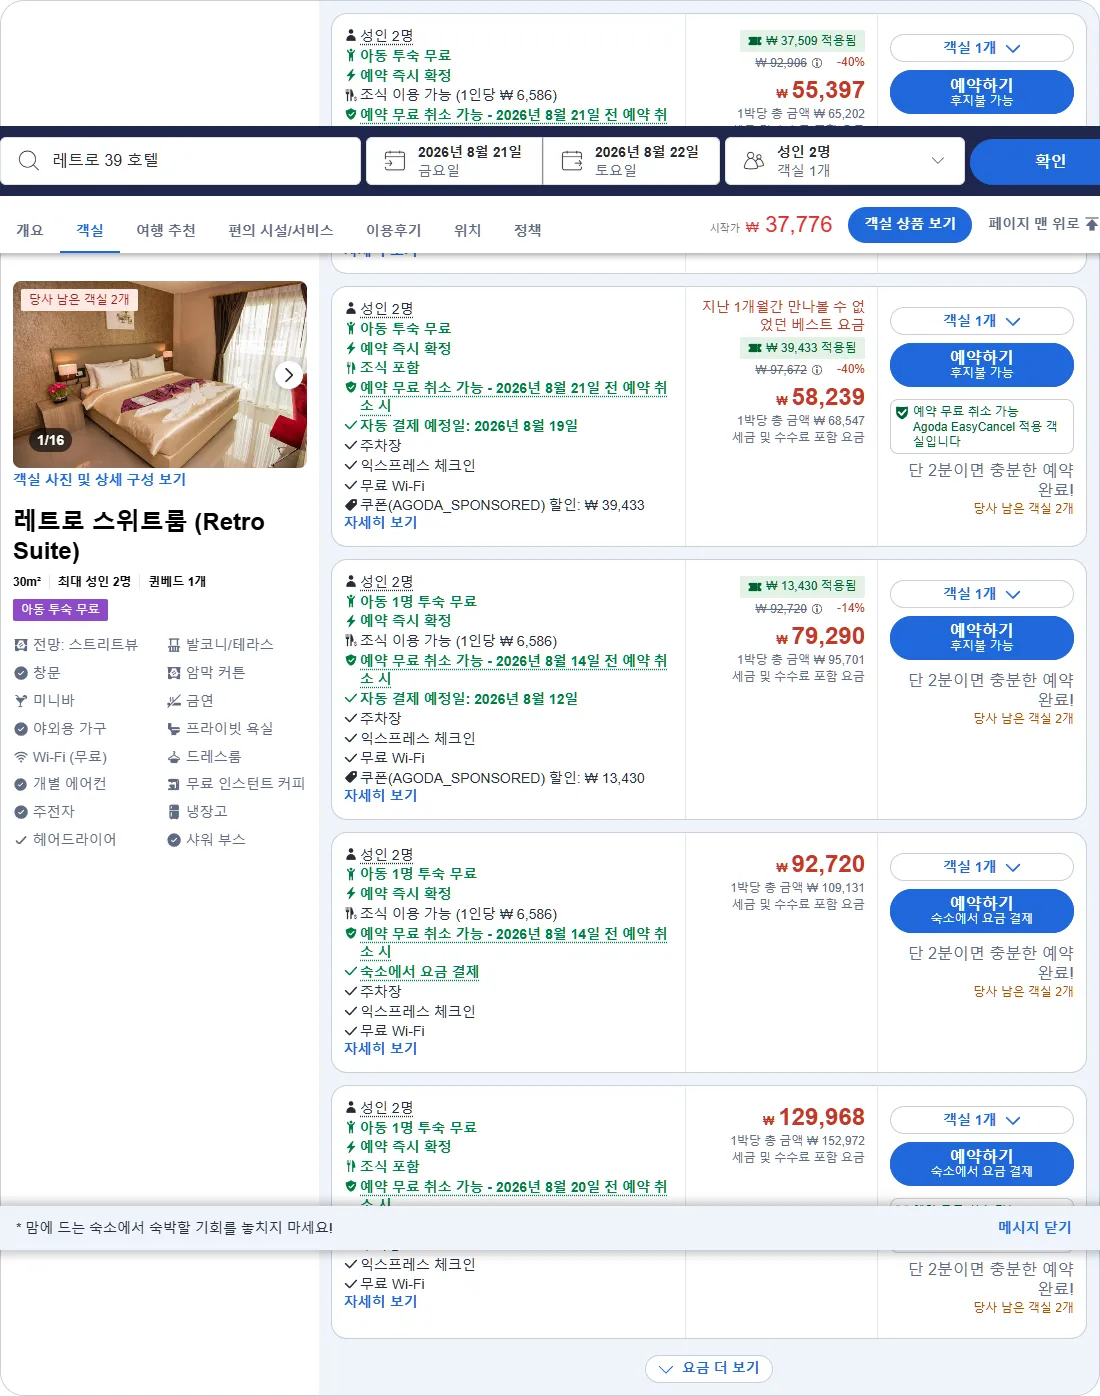This screenshot has height=1396, width=1100.
Task: Open the Retro Suite room photo
Action: (160, 374)
